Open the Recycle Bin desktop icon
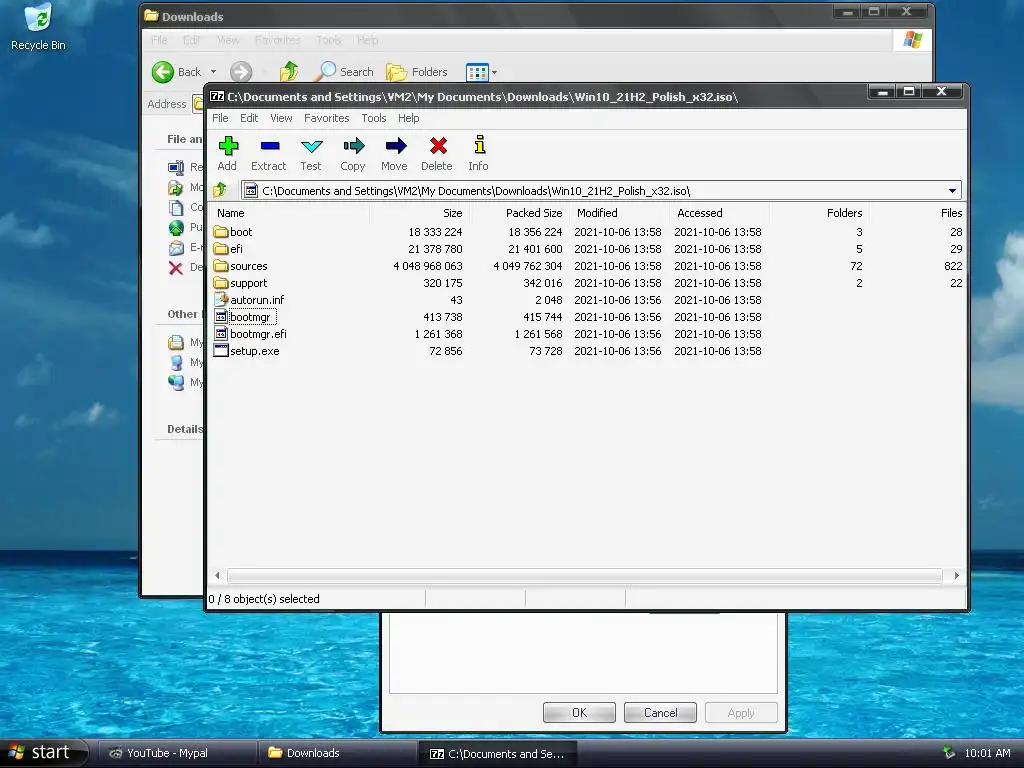The height and width of the screenshot is (768, 1024). (x=38, y=27)
